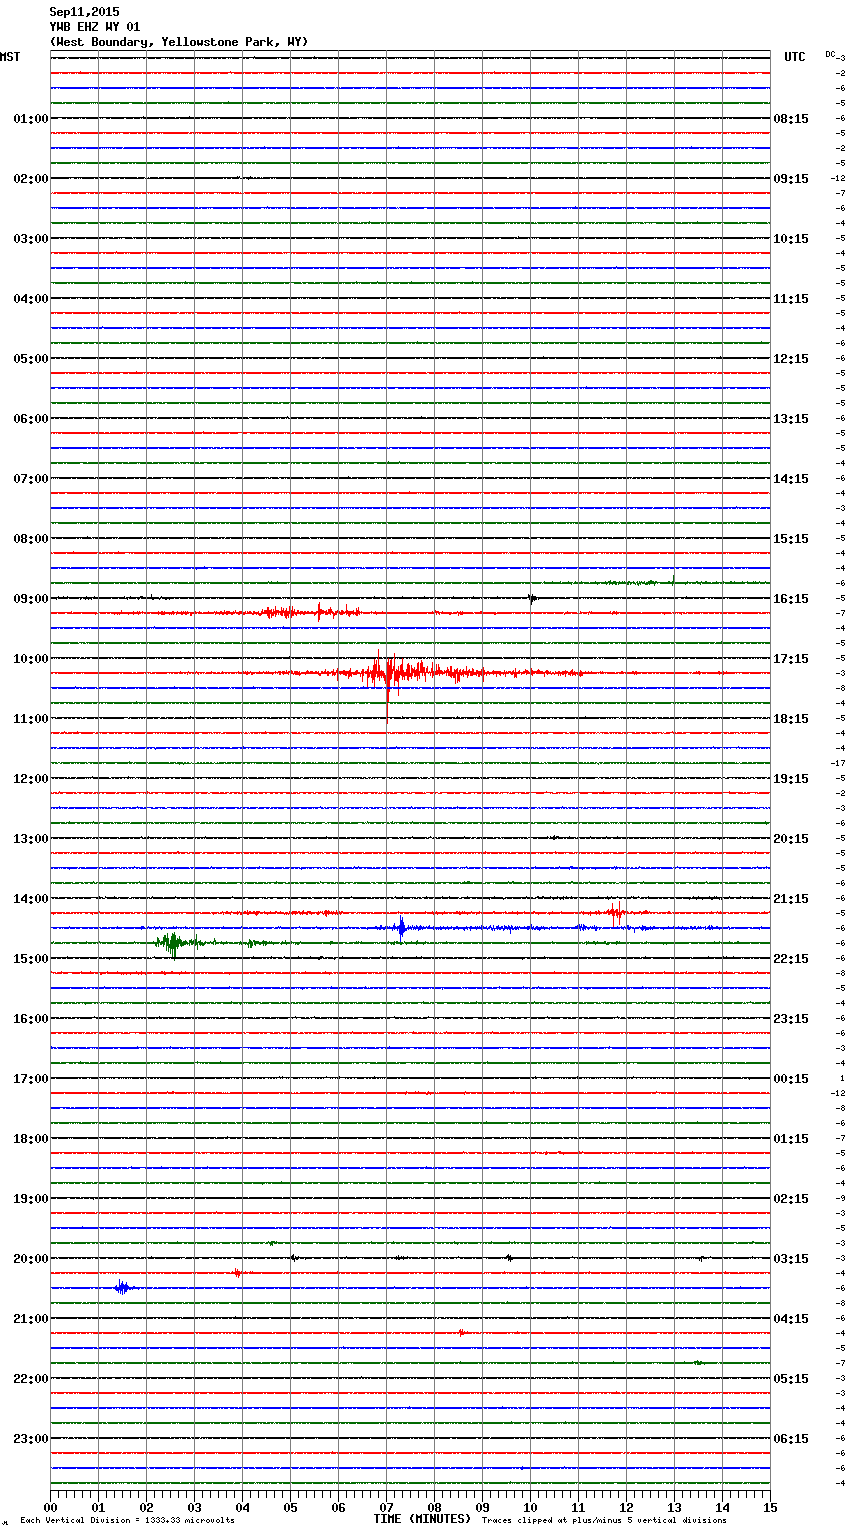
Task: Click the 'UTC' axis heading
Action: [795, 57]
